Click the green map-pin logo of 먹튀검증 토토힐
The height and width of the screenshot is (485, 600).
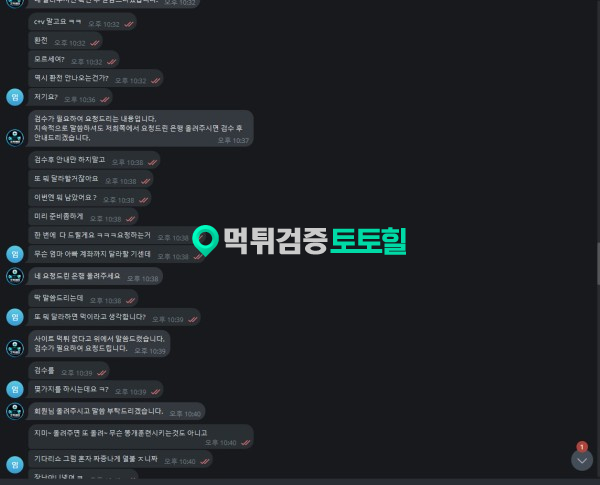coord(205,240)
